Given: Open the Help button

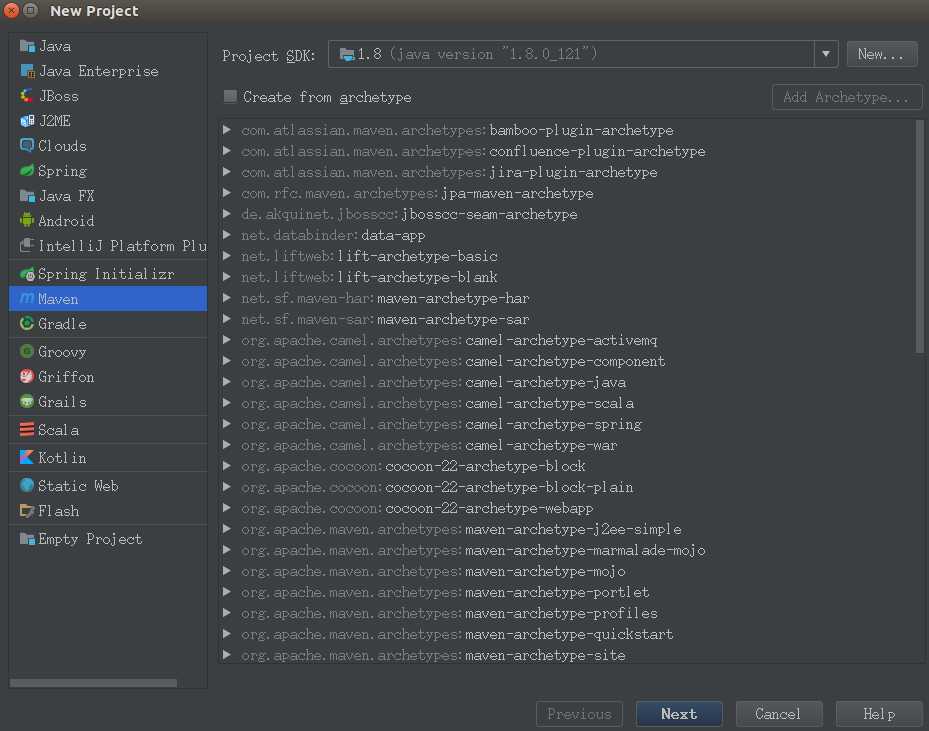Looking at the screenshot, I should pyautogui.click(x=879, y=714).
